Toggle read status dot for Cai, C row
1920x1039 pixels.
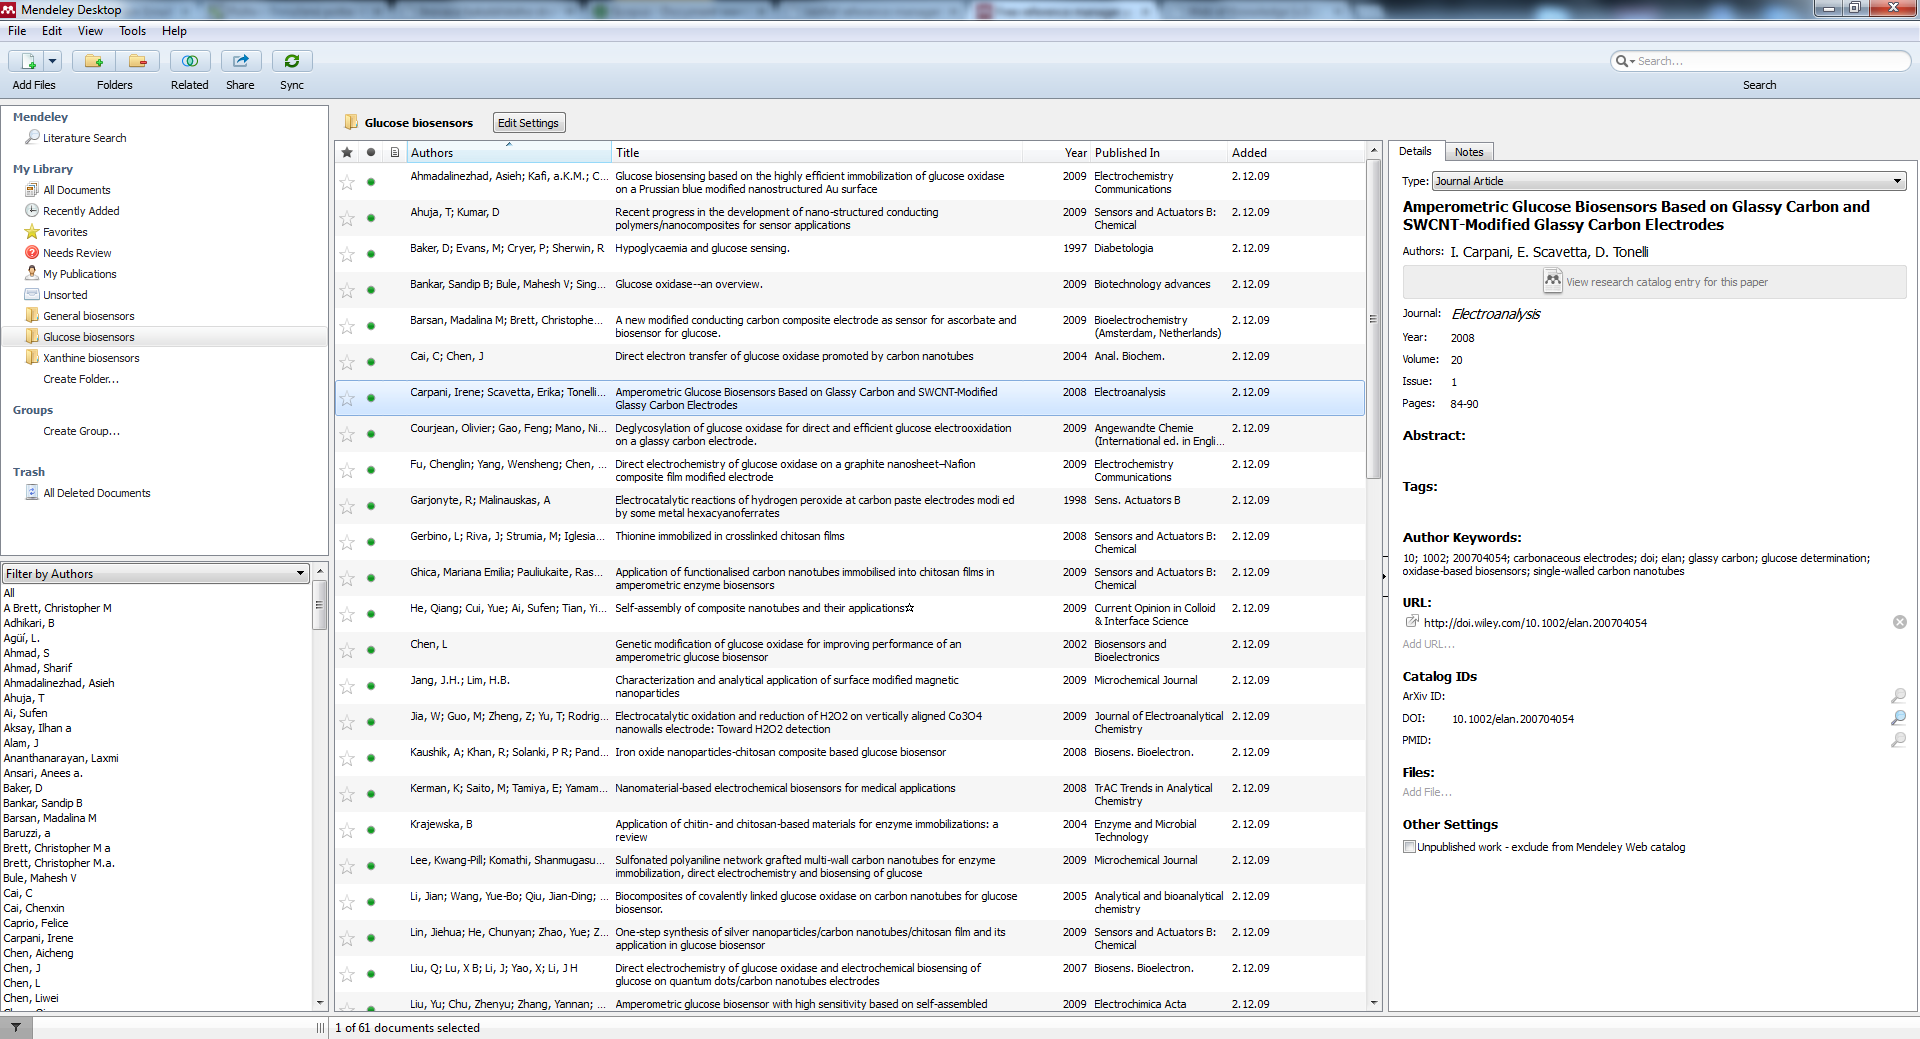371,362
